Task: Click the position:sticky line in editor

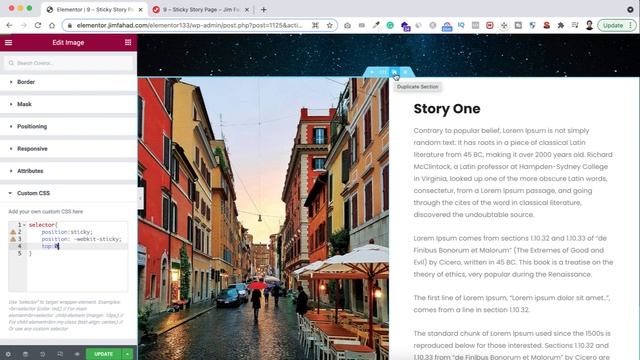Action: 67,232
